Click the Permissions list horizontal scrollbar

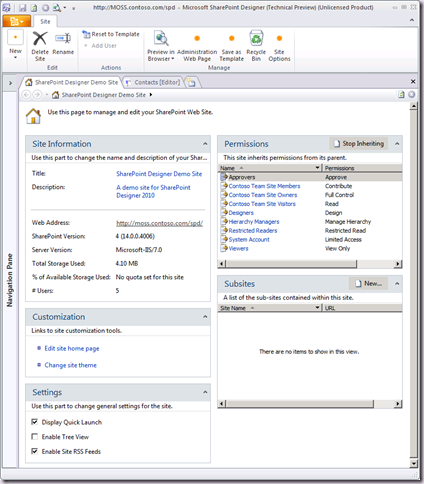pos(291,264)
